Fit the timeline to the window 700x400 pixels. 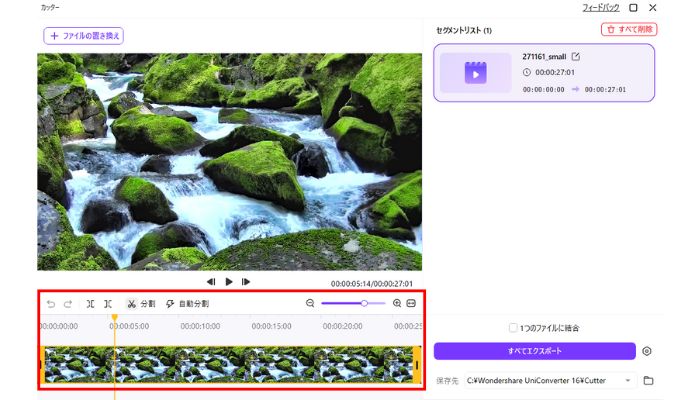pyautogui.click(x=411, y=304)
